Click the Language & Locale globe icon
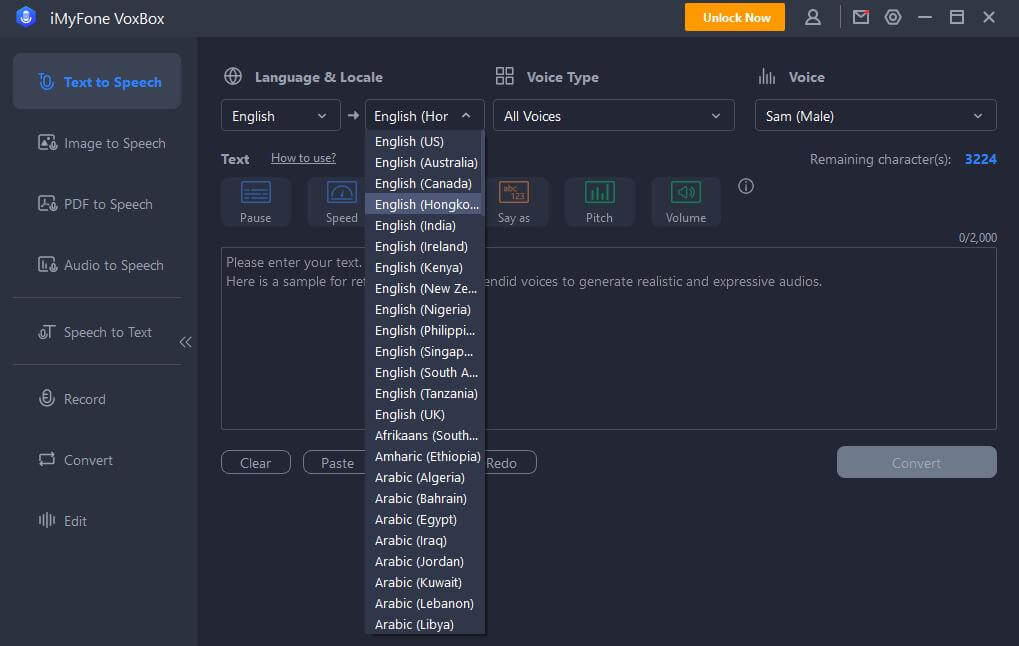The width and height of the screenshot is (1019, 646). click(x=233, y=76)
